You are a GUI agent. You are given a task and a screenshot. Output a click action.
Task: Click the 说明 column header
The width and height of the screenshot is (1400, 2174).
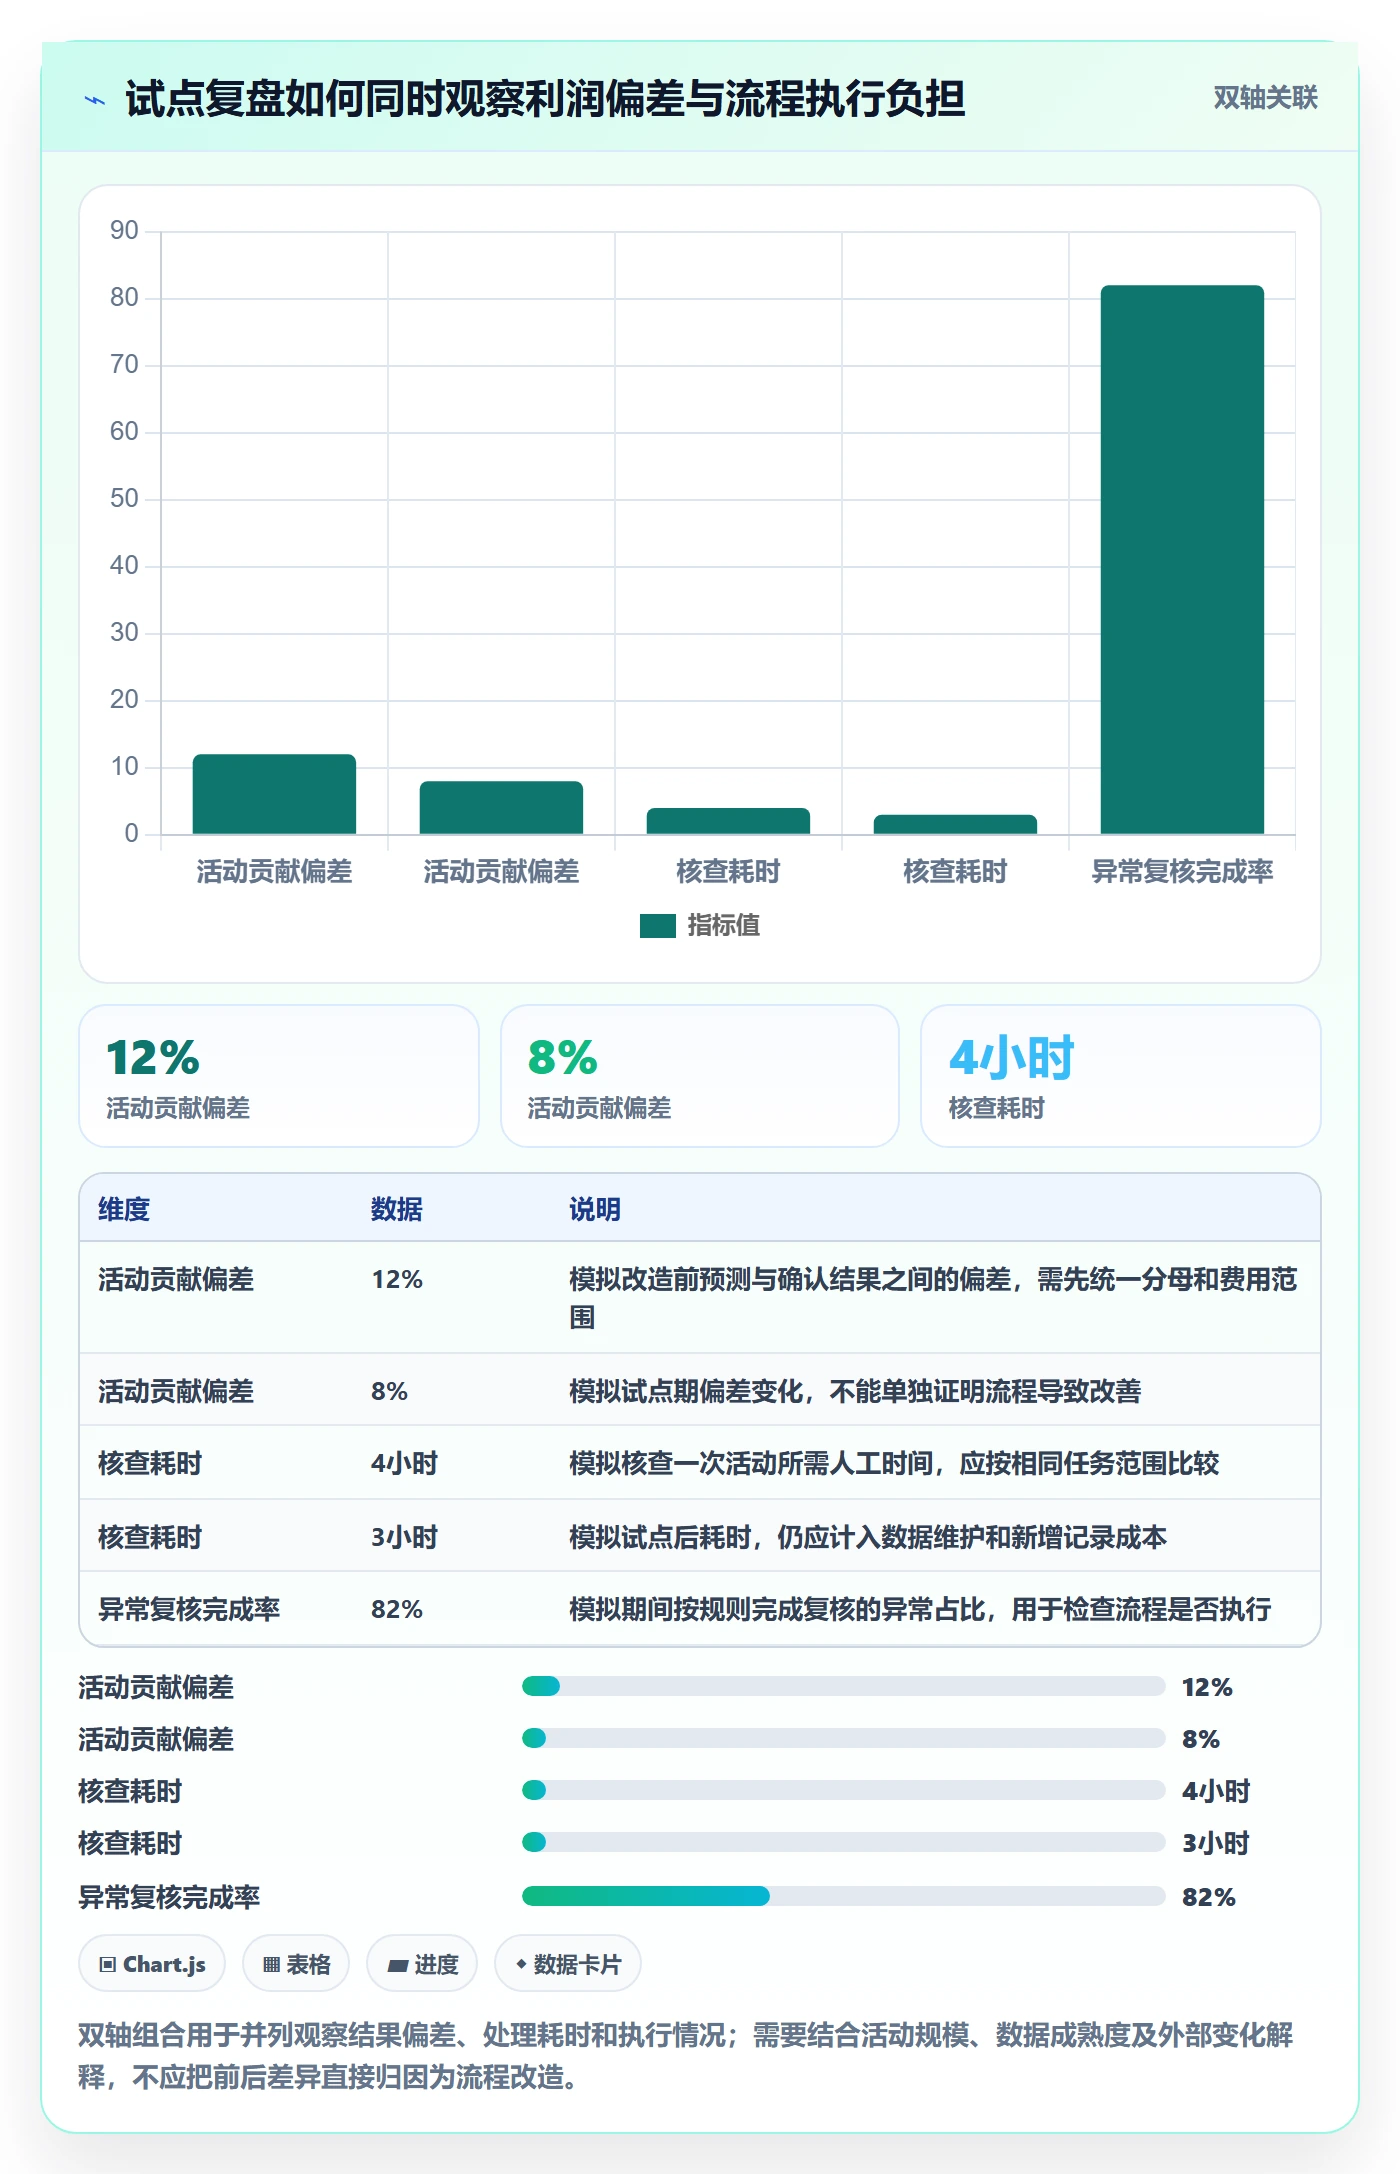click(595, 1209)
